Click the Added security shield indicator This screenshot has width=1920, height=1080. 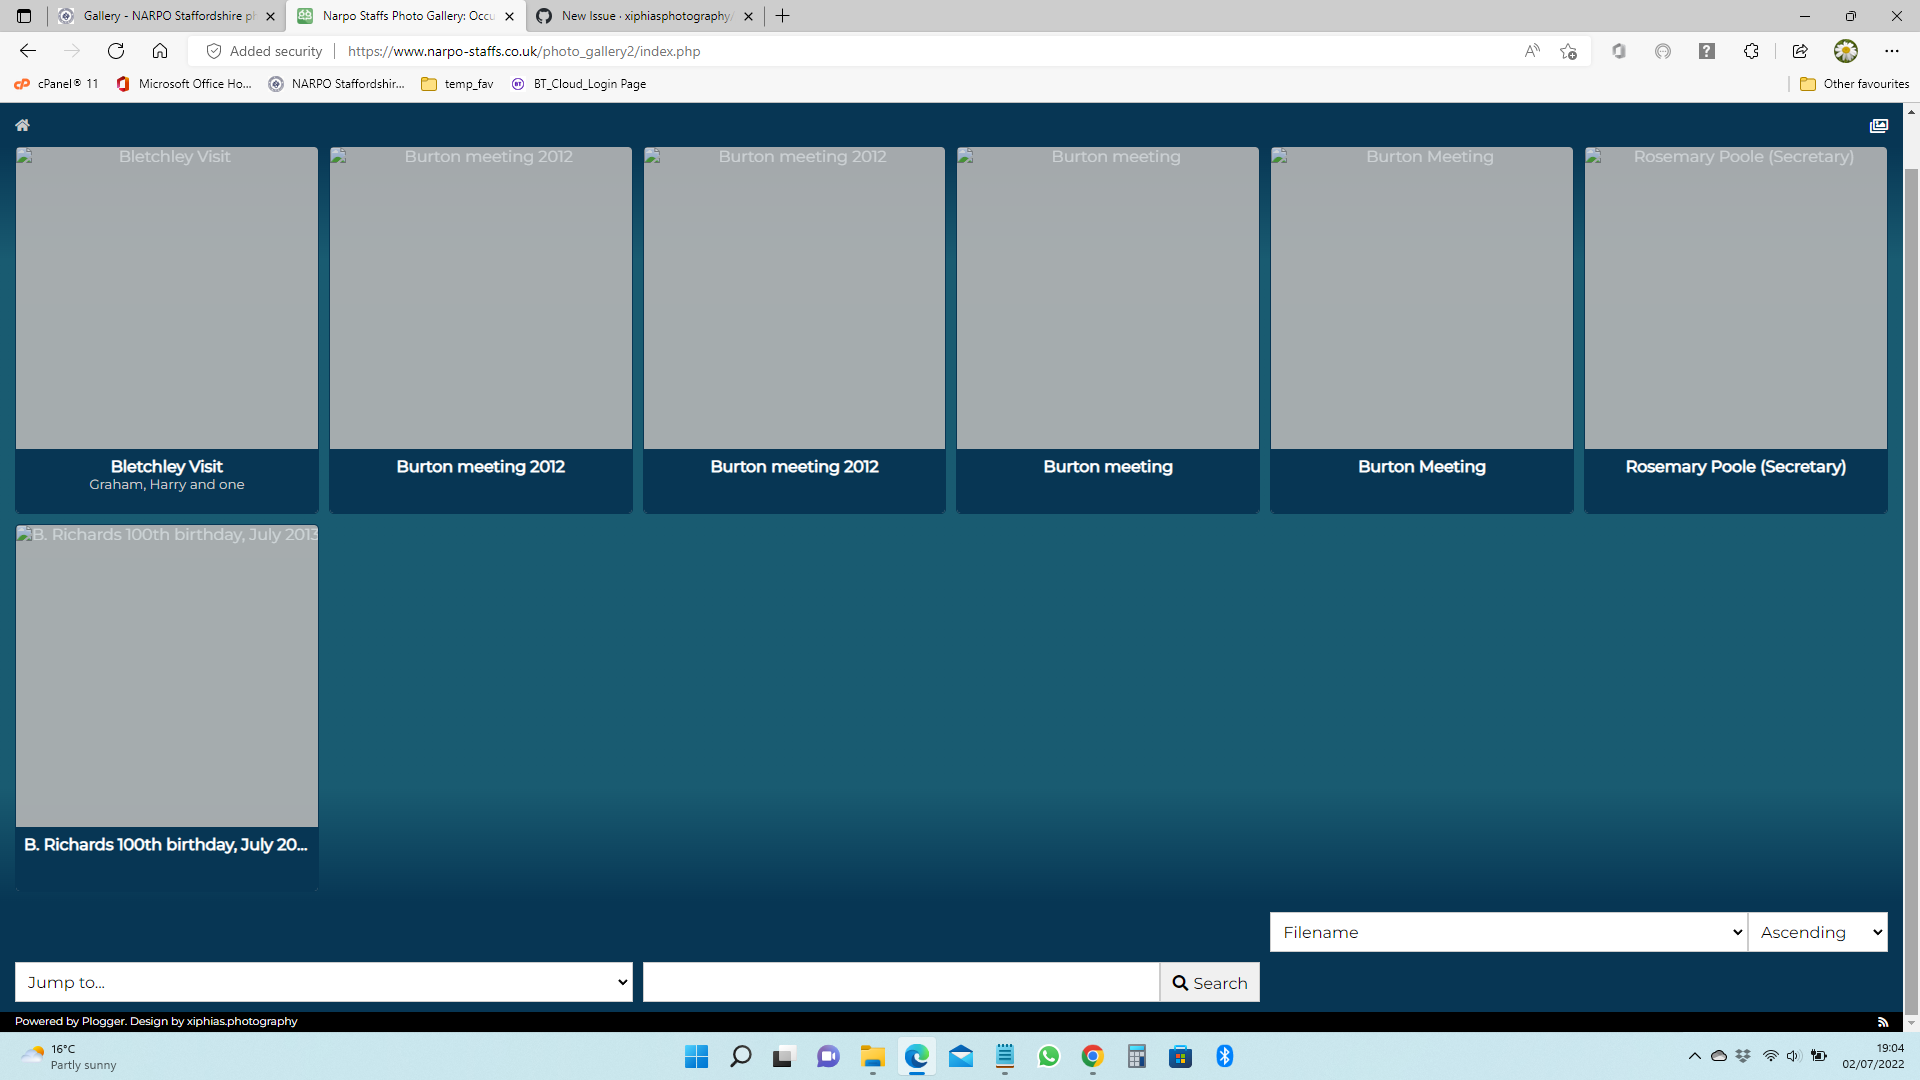point(262,51)
